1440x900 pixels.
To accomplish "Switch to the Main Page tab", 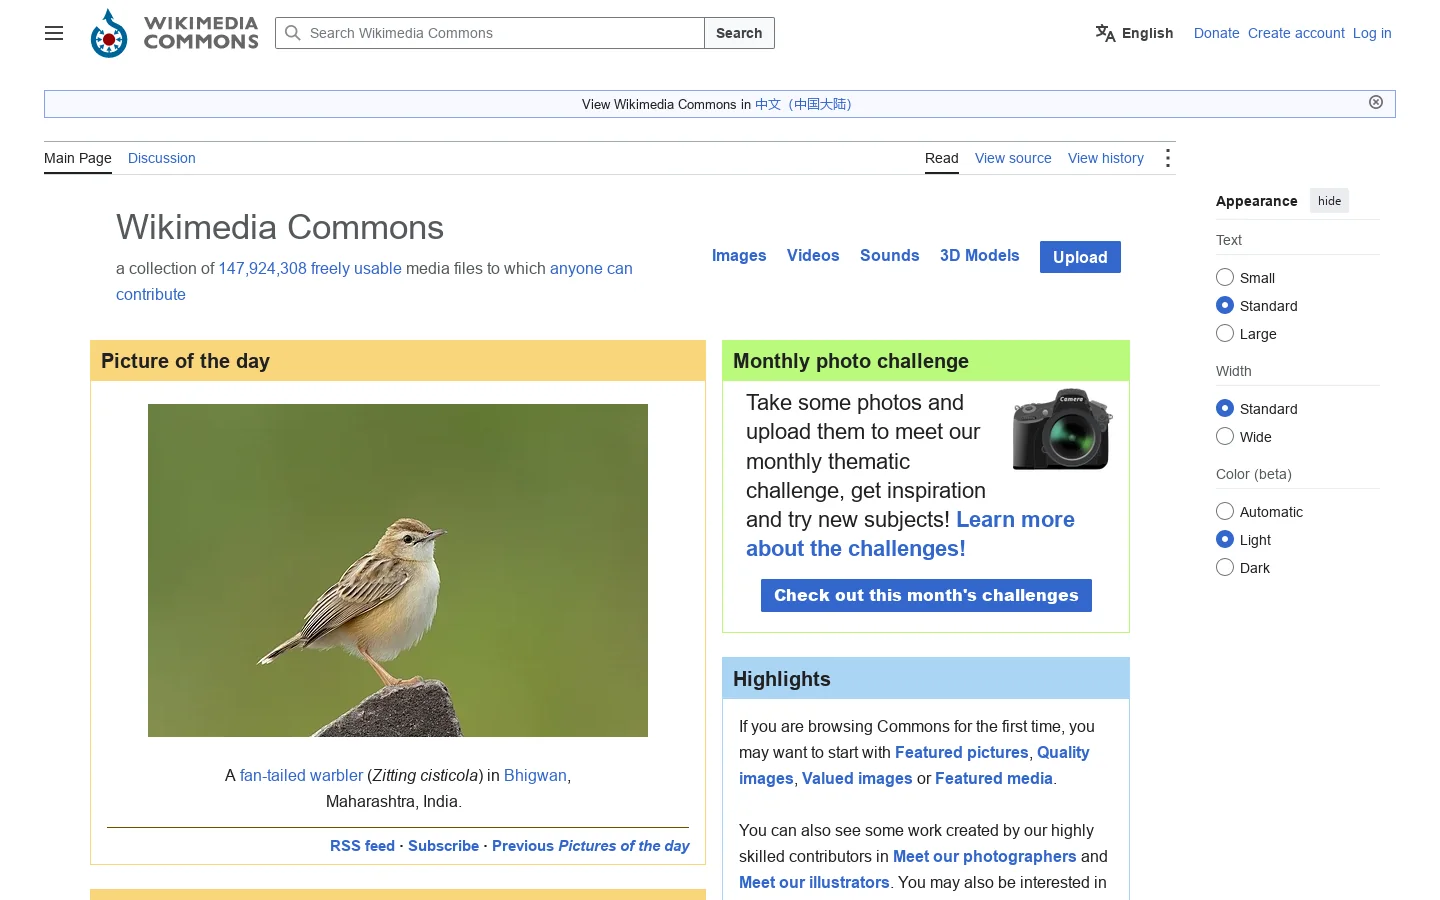I will 78,158.
